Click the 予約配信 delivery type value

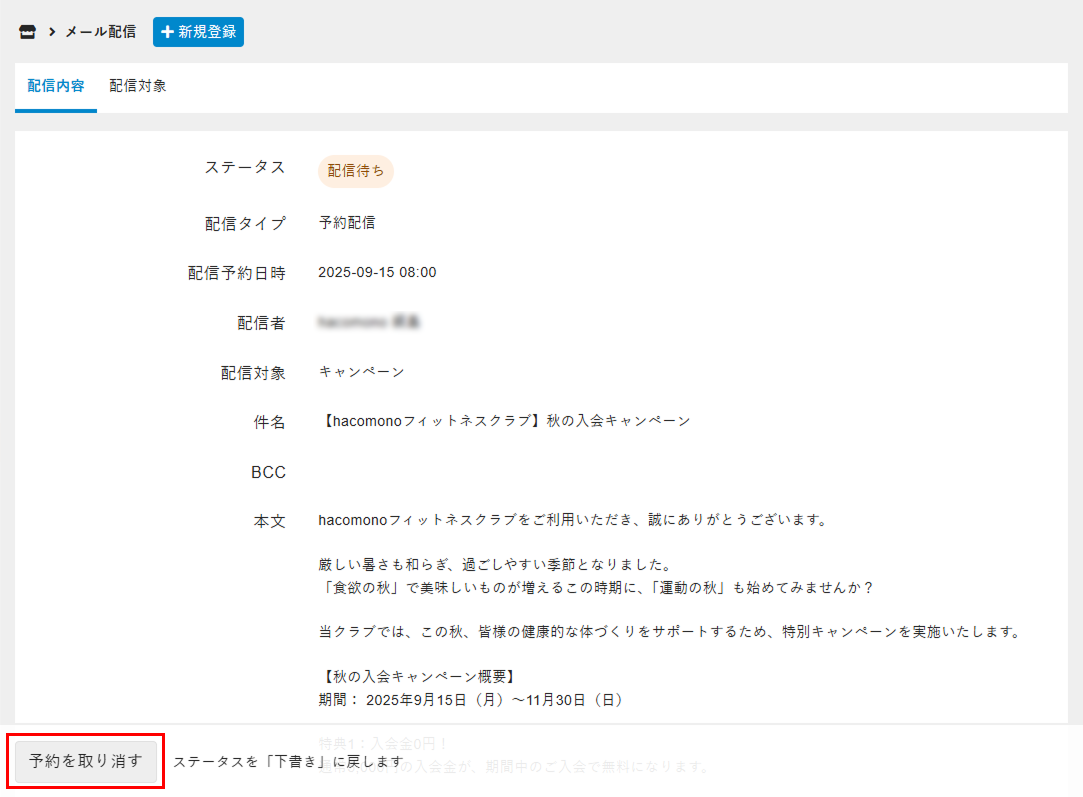[x=346, y=223]
